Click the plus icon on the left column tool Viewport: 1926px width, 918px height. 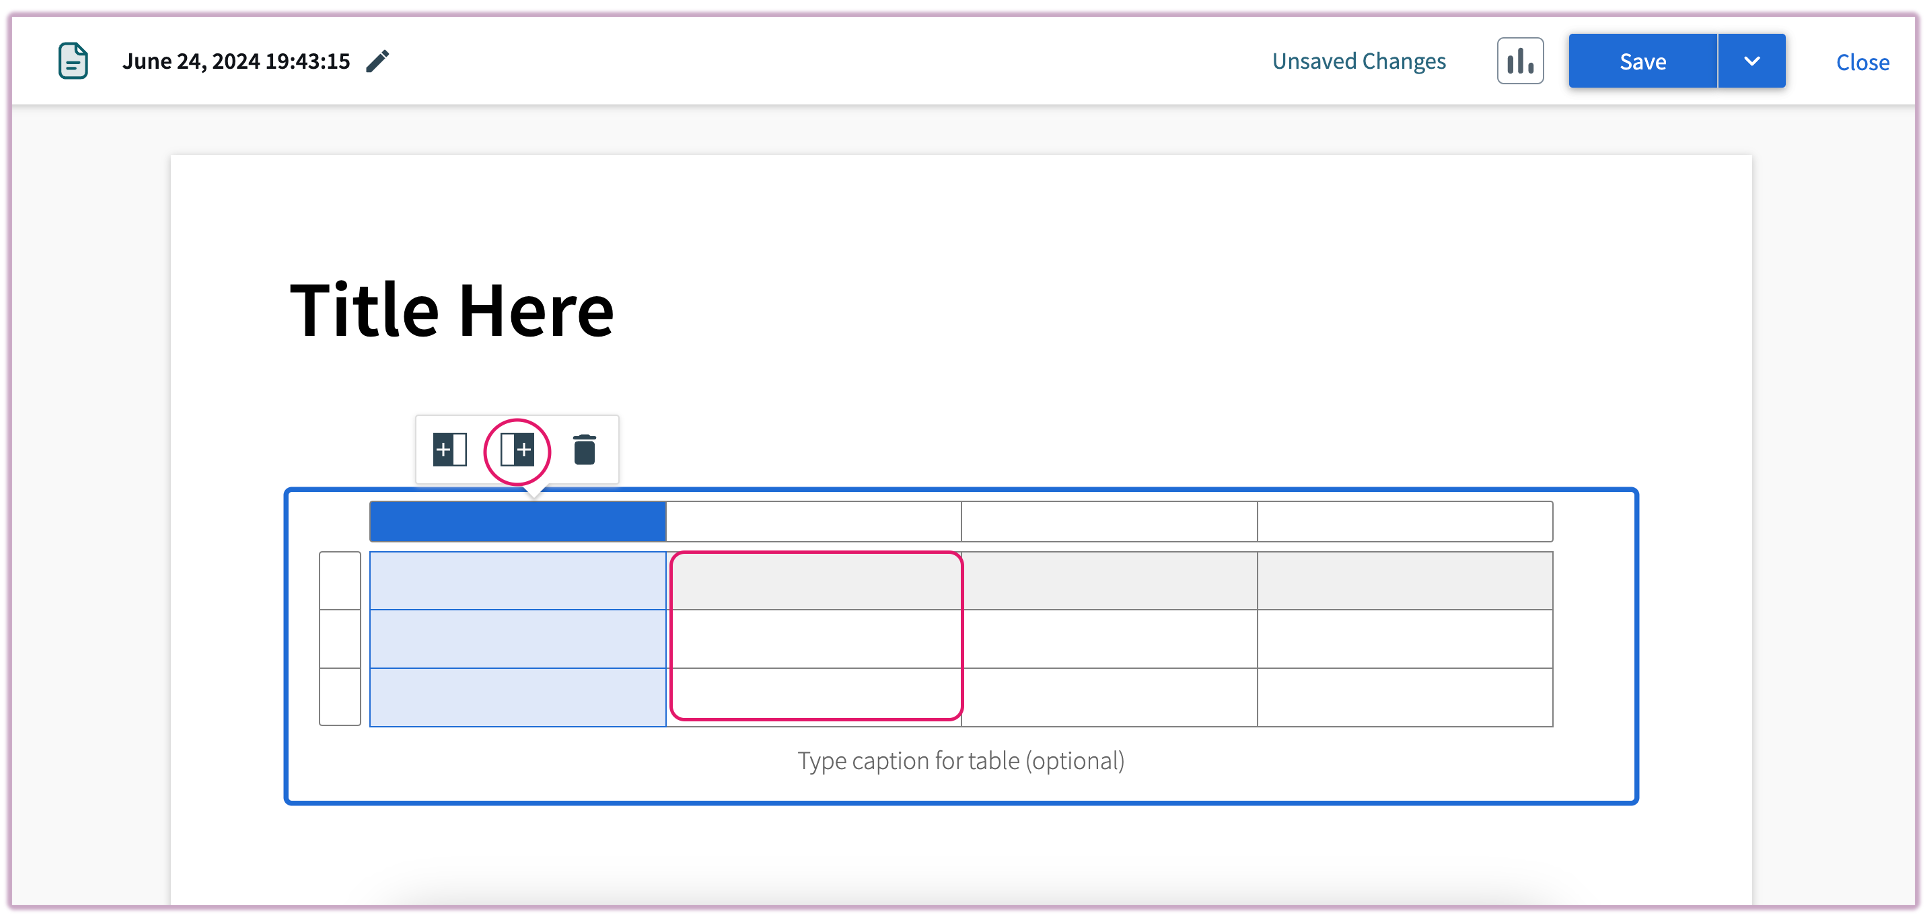[x=449, y=450]
